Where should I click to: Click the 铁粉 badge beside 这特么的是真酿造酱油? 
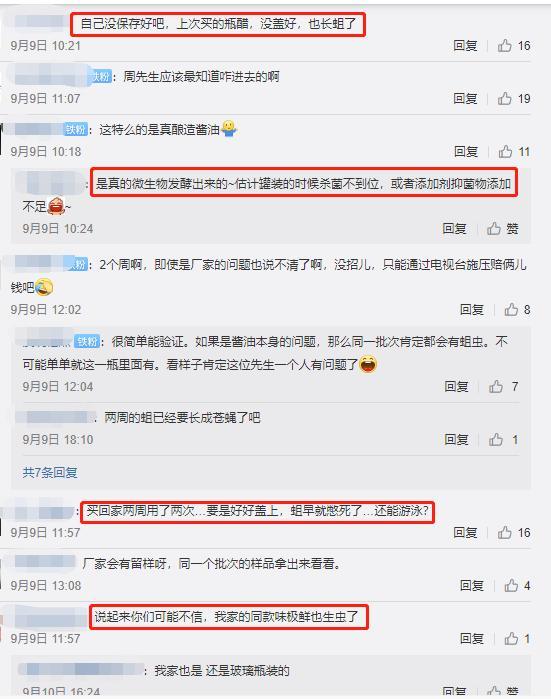click(75, 130)
